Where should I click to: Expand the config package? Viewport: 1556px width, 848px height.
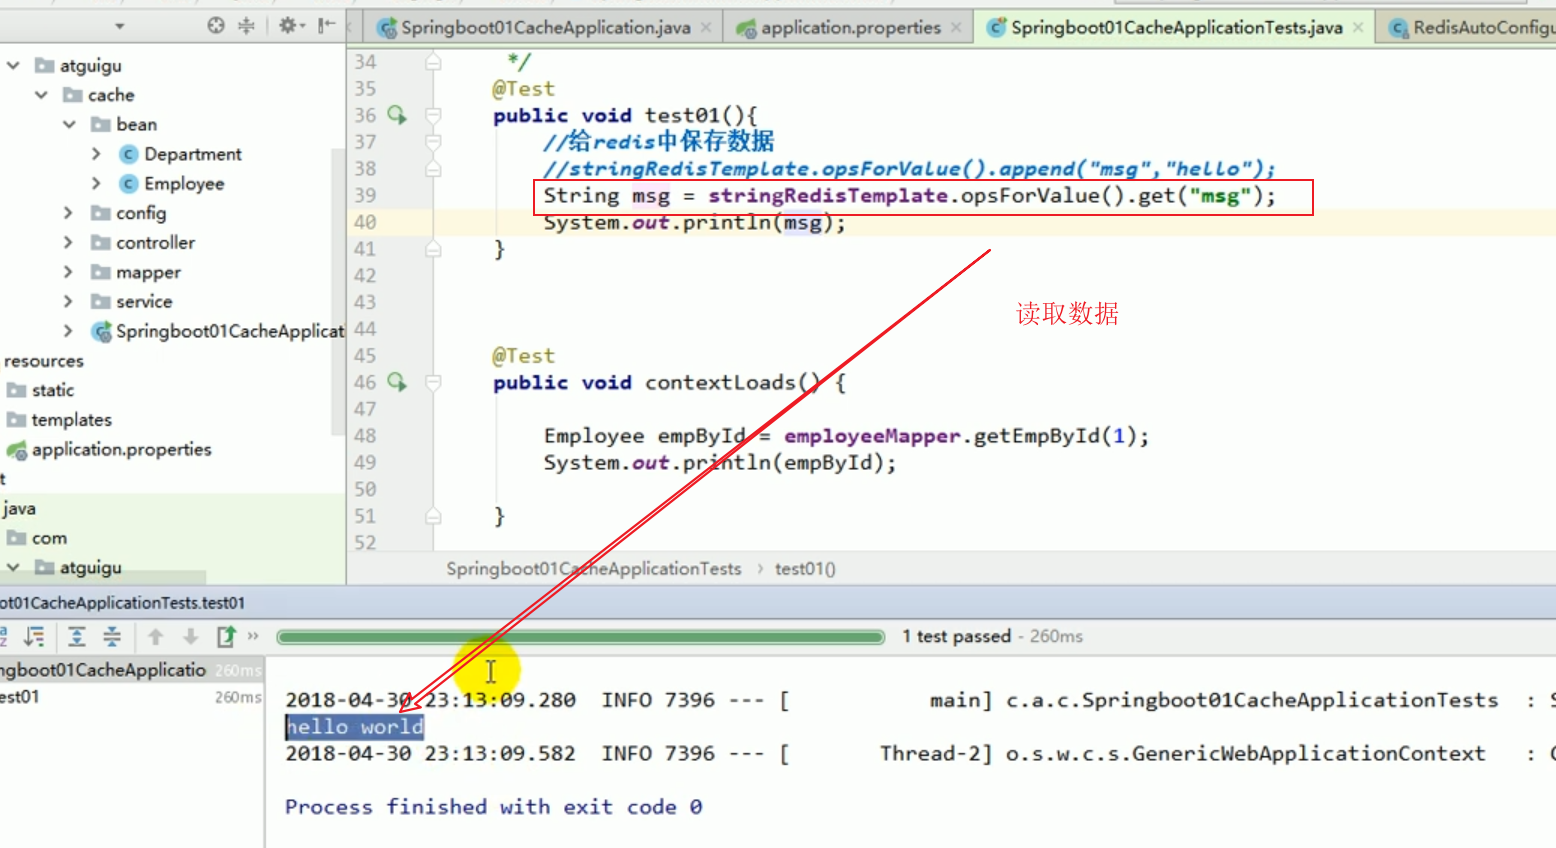tap(67, 213)
